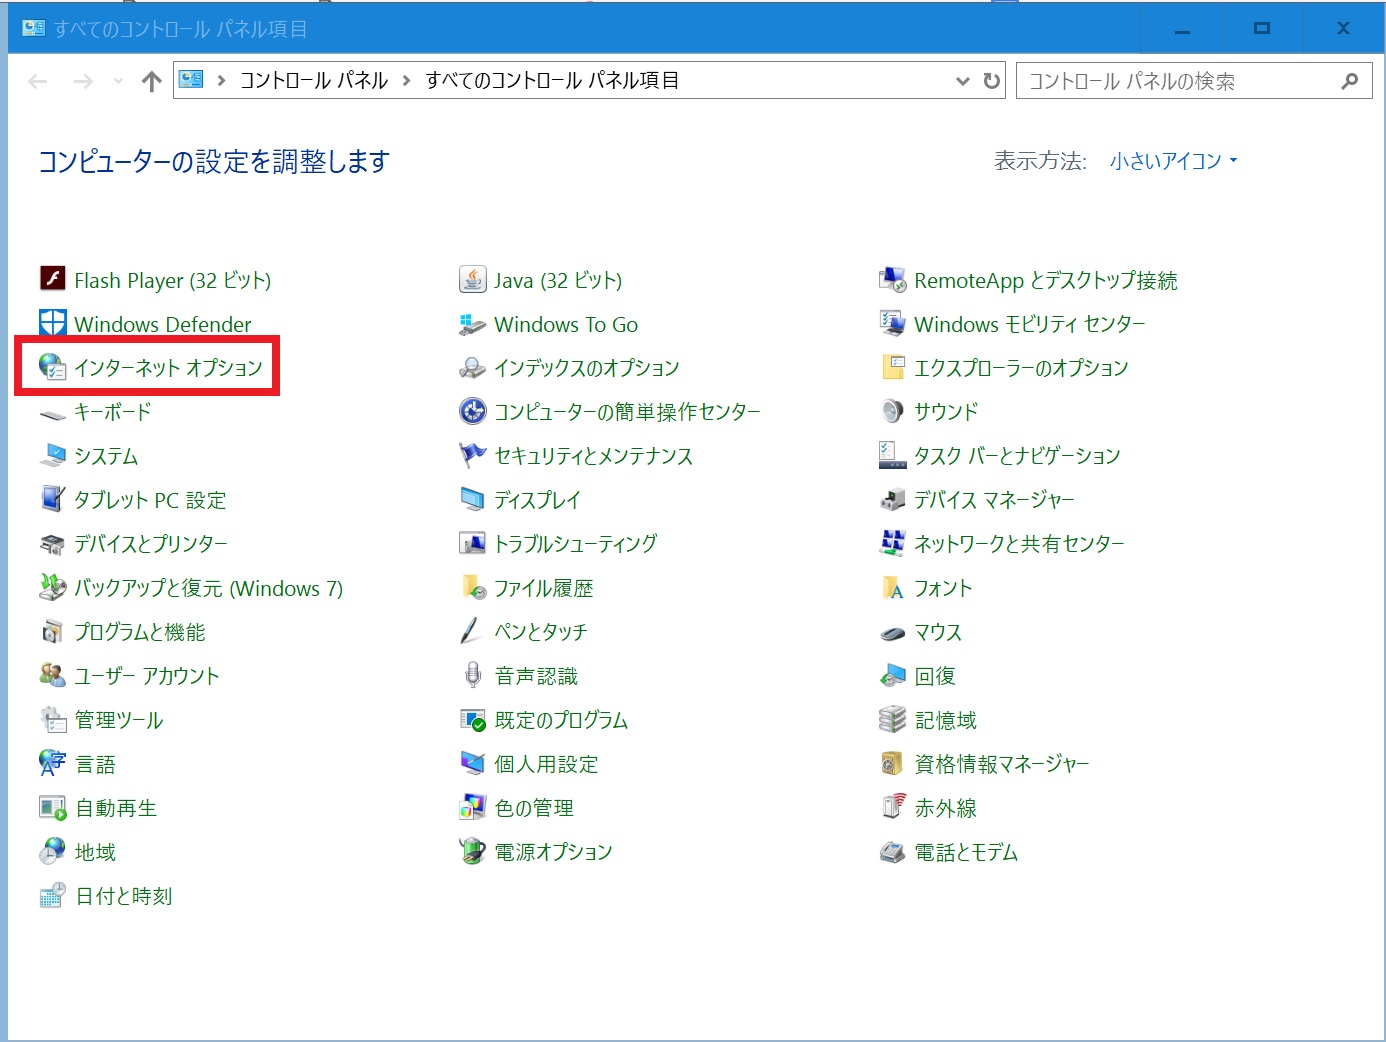1386x1042 pixels.
Task: Open the 色の管理 link
Action: tap(534, 808)
